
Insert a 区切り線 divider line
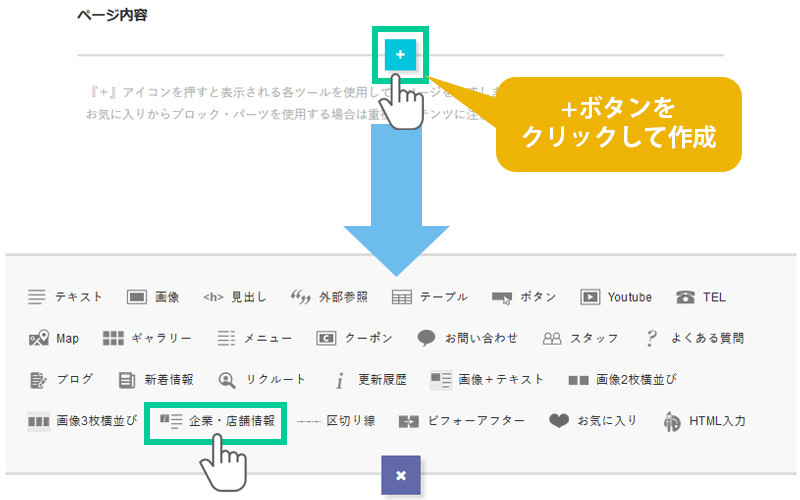pos(336,421)
